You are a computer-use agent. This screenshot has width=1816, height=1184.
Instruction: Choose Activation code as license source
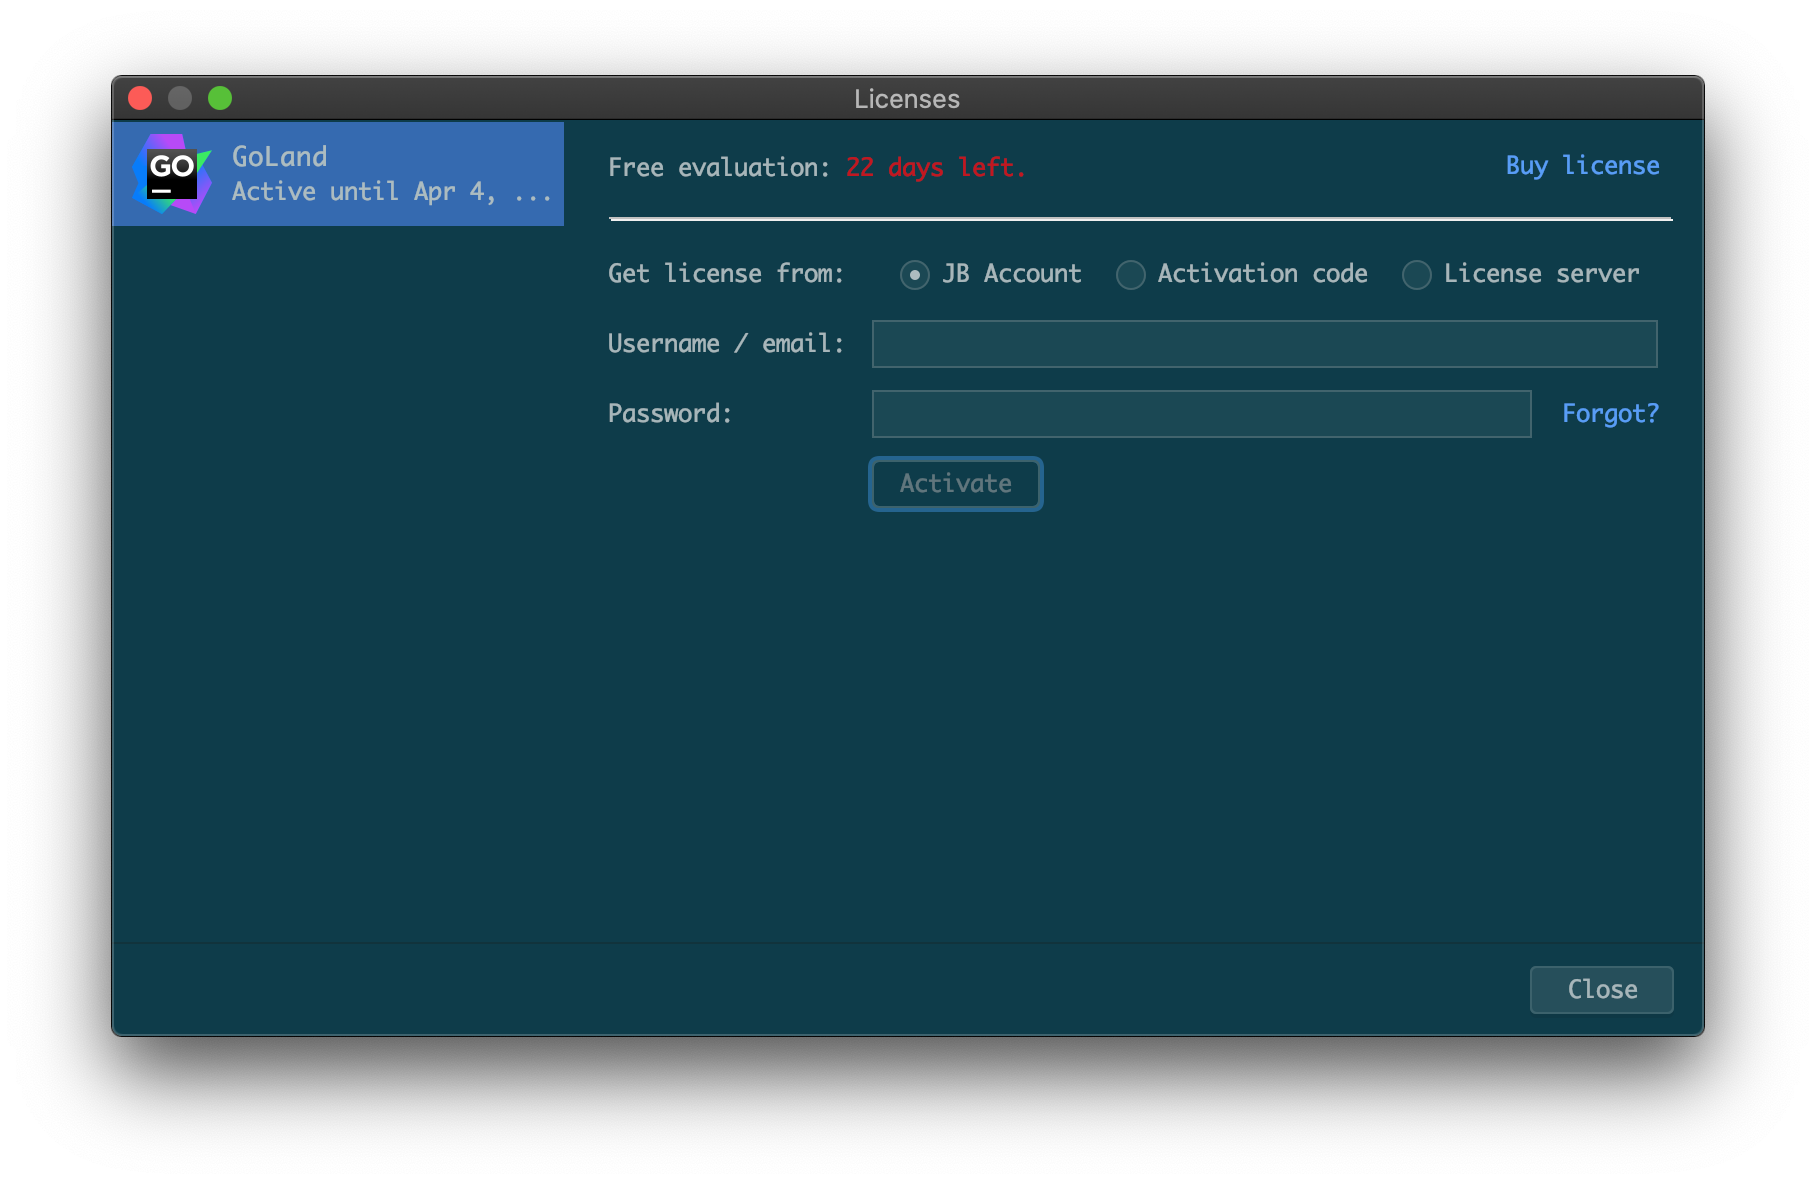pyautogui.click(x=1131, y=275)
